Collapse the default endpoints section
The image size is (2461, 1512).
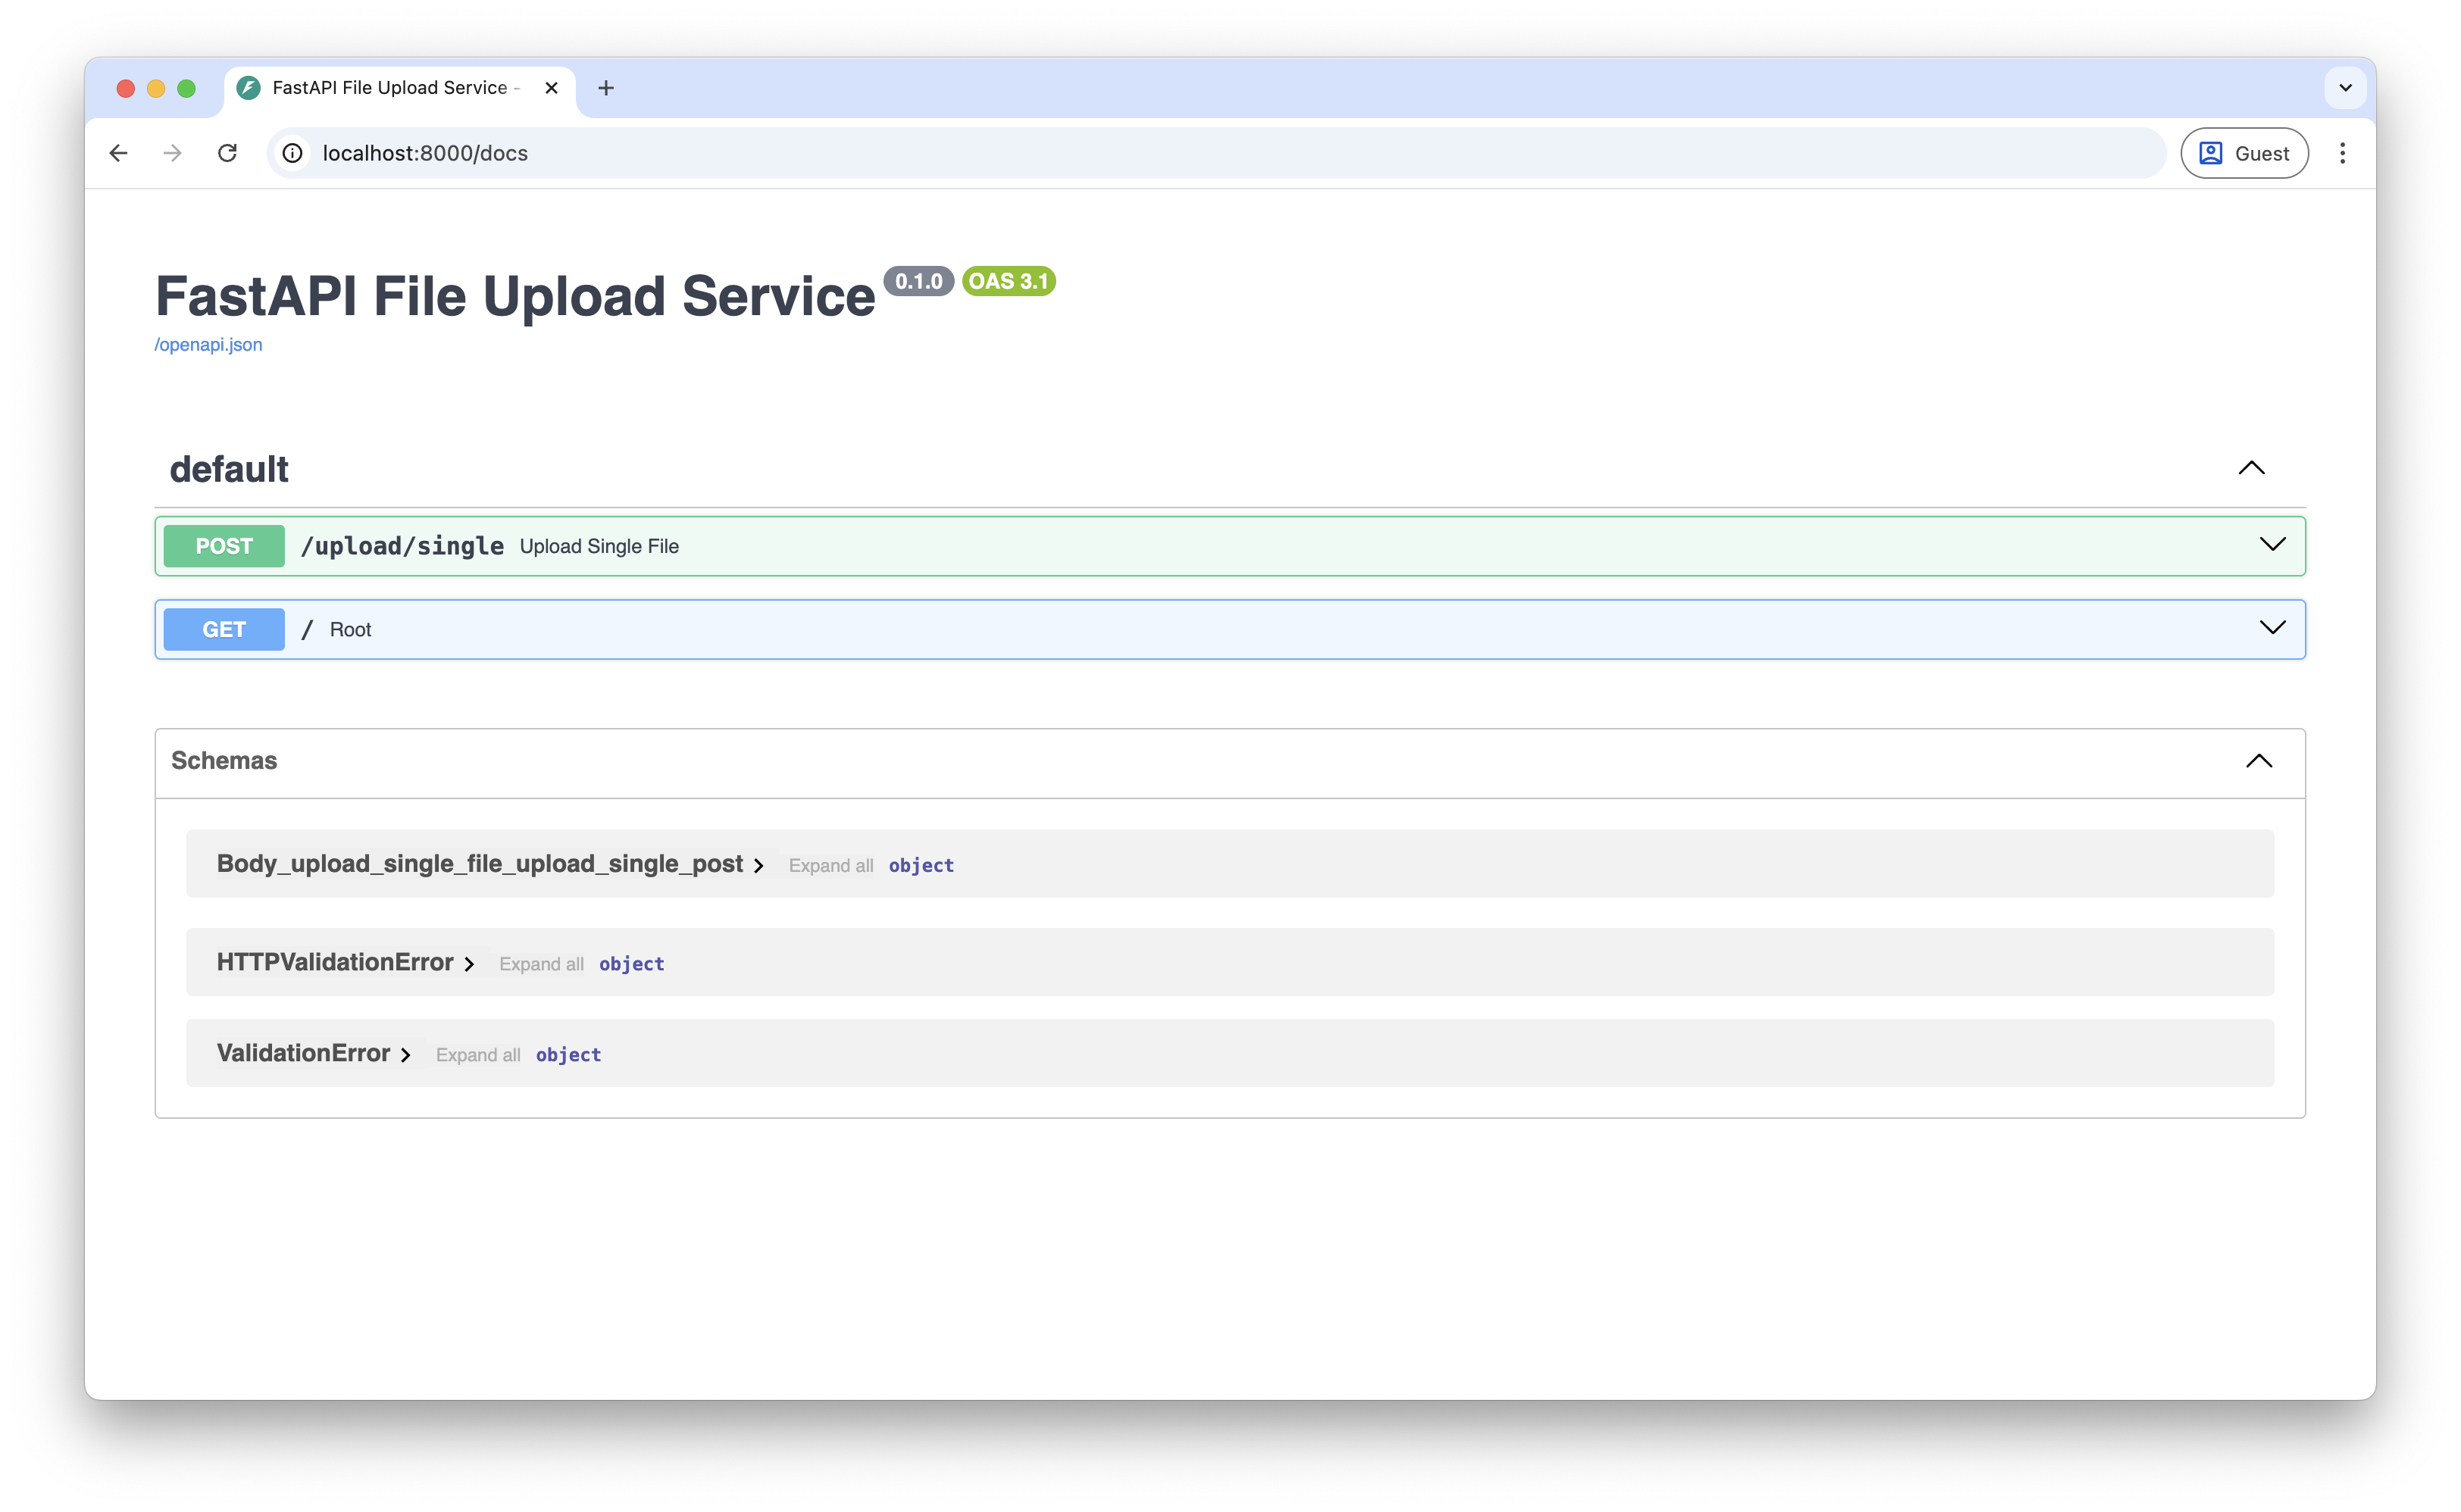coord(2252,468)
